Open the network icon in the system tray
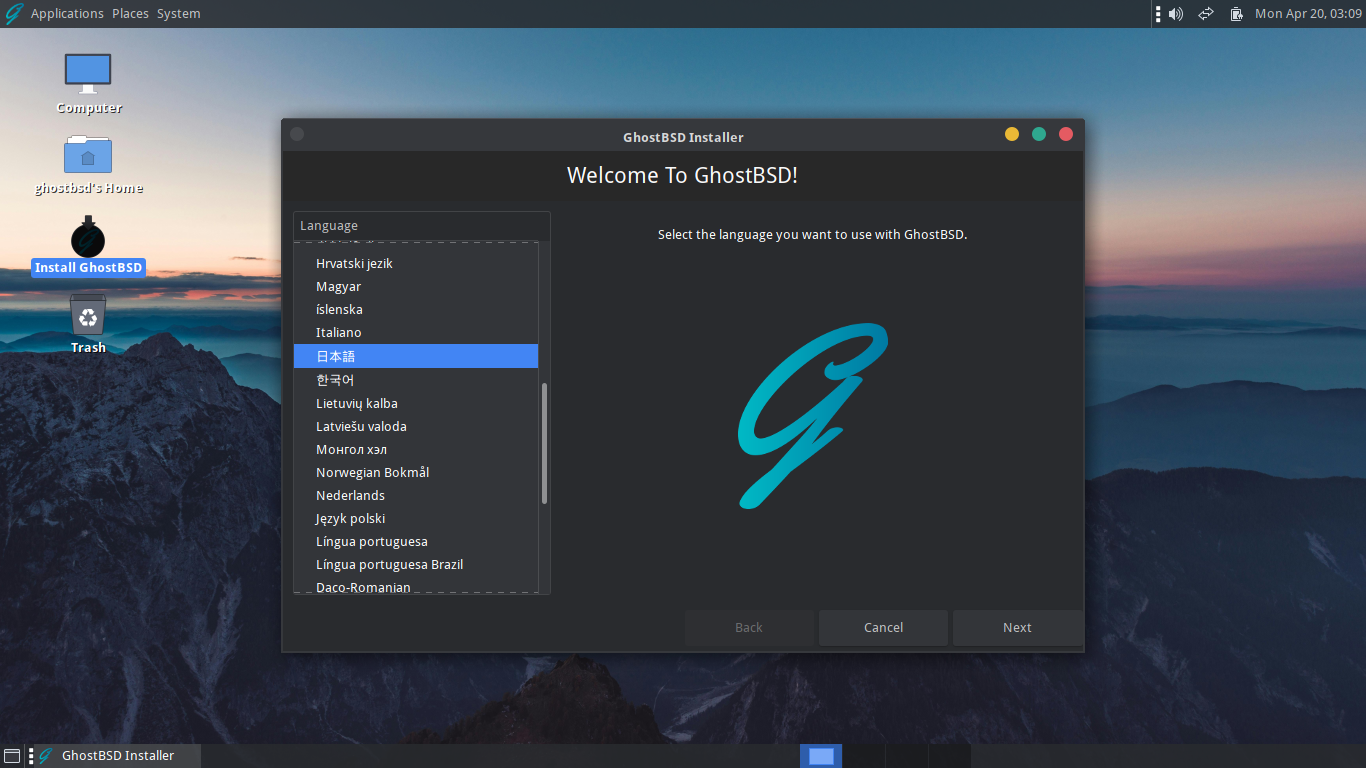The image size is (1366, 768). pyautogui.click(x=1205, y=13)
